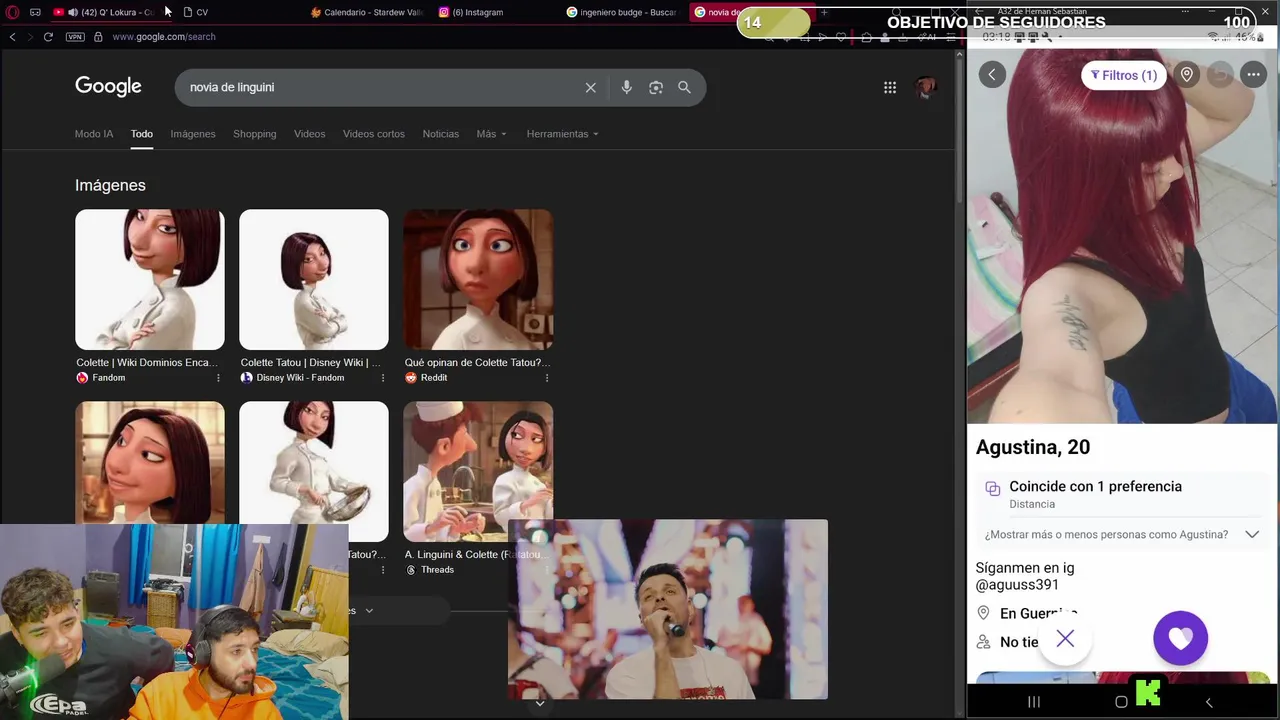Image resolution: width=1280 pixels, height=720 pixels.
Task: Open Google Lens image search
Action: pyautogui.click(x=656, y=87)
